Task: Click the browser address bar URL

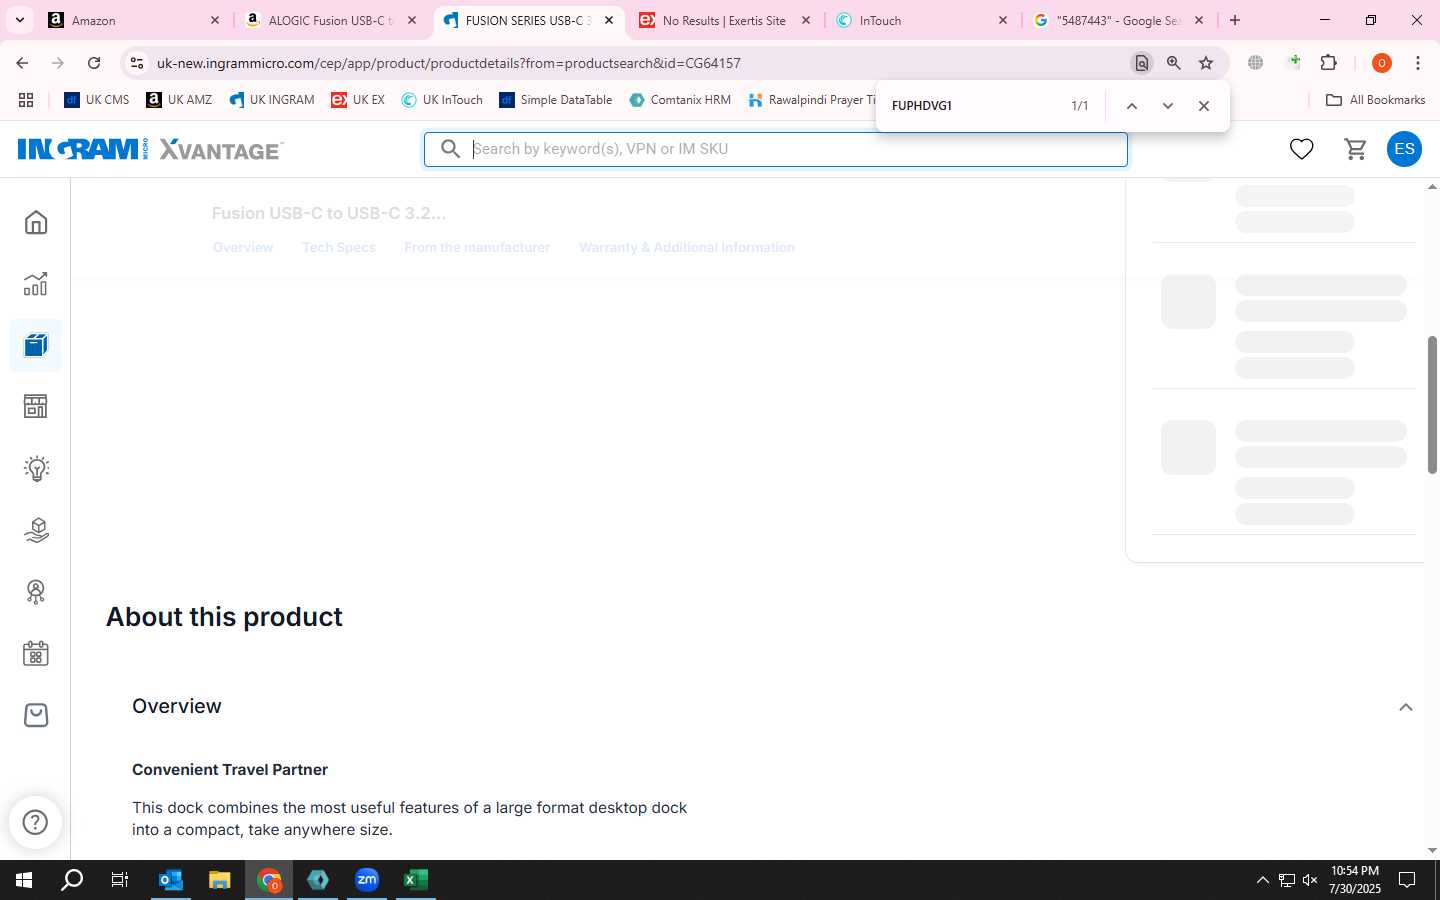Action: (x=449, y=63)
